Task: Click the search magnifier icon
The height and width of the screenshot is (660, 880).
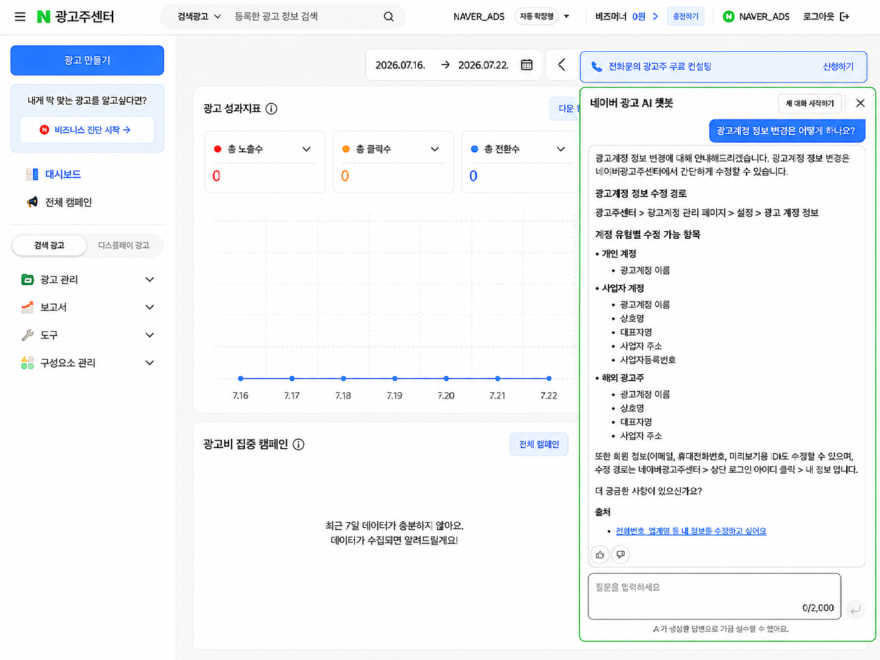Action: tap(388, 16)
